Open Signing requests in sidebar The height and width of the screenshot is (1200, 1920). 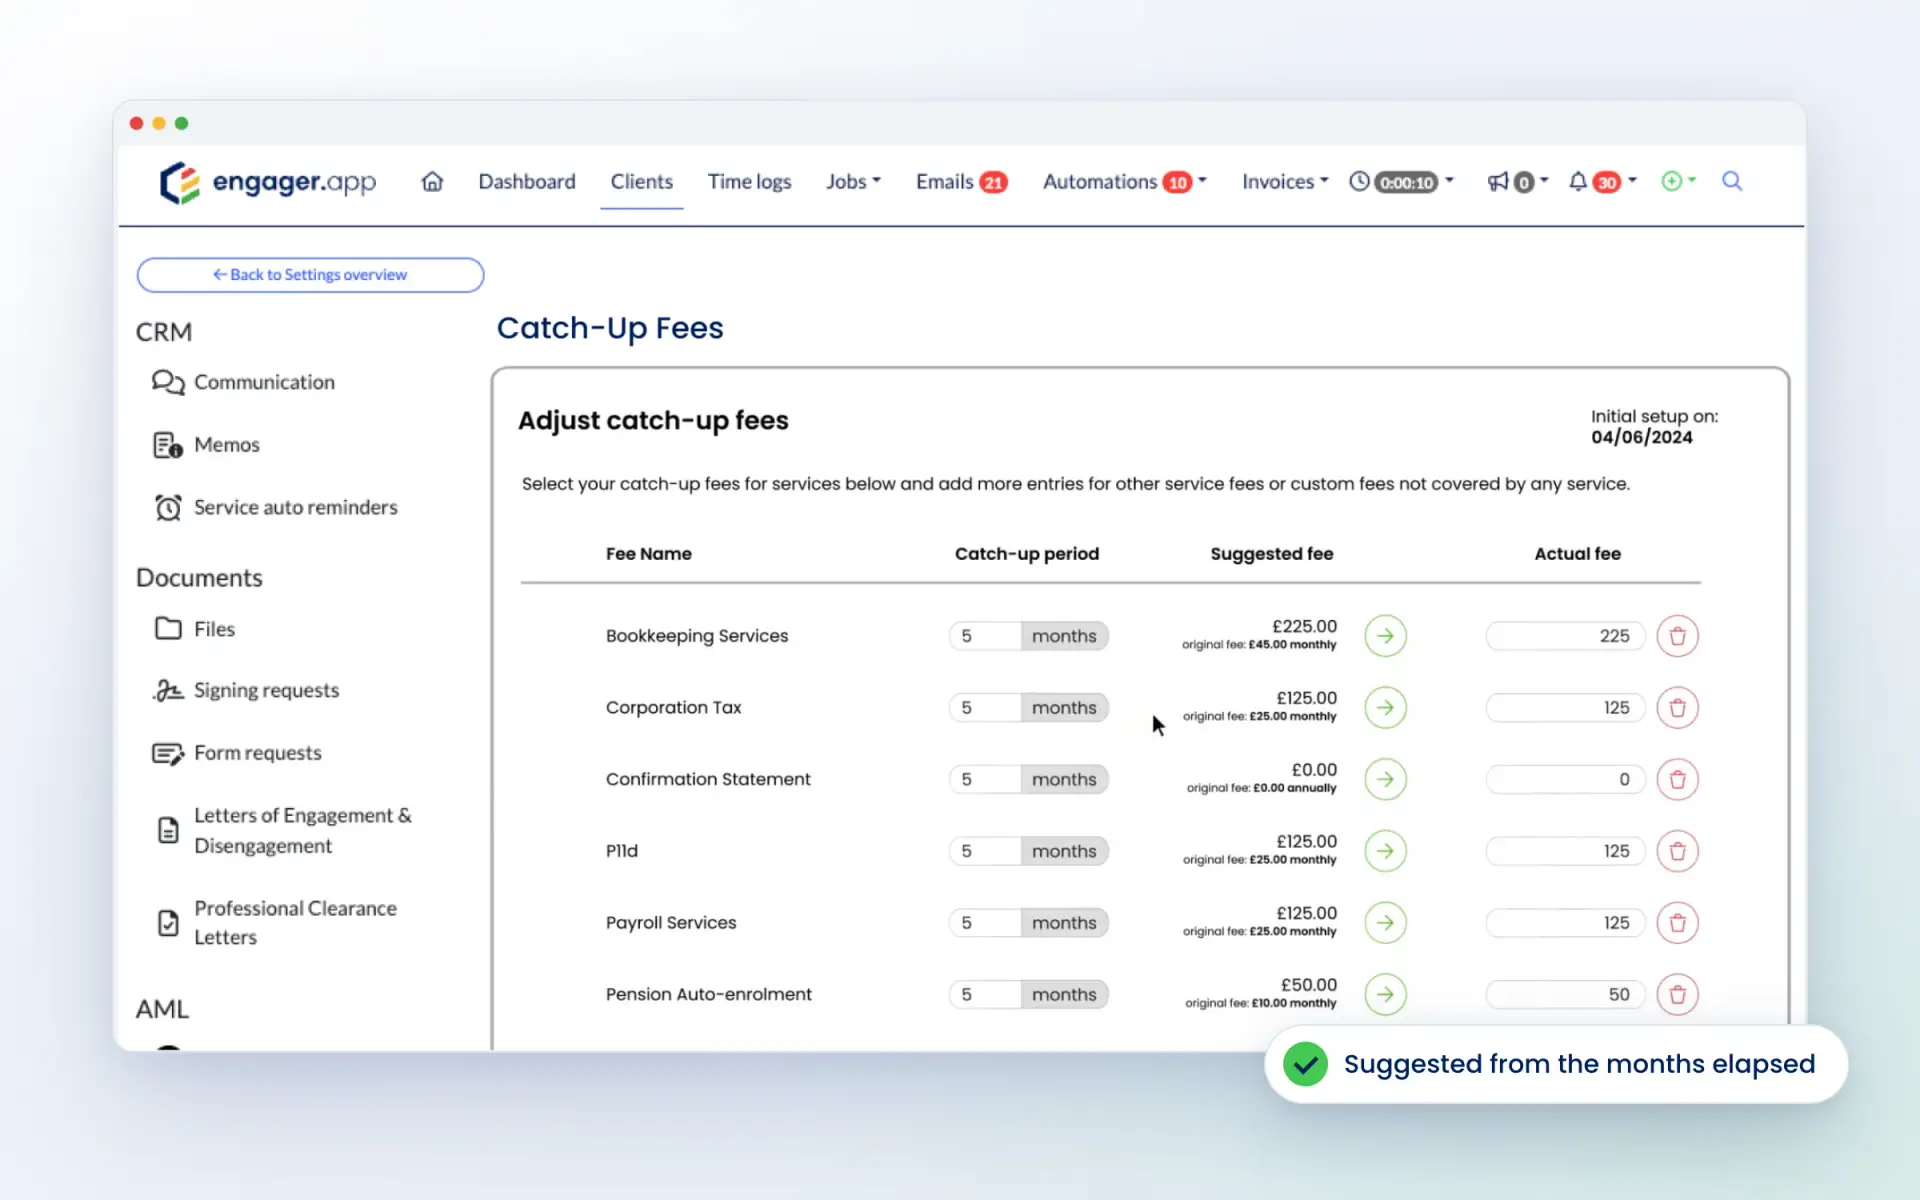[x=246, y=690]
